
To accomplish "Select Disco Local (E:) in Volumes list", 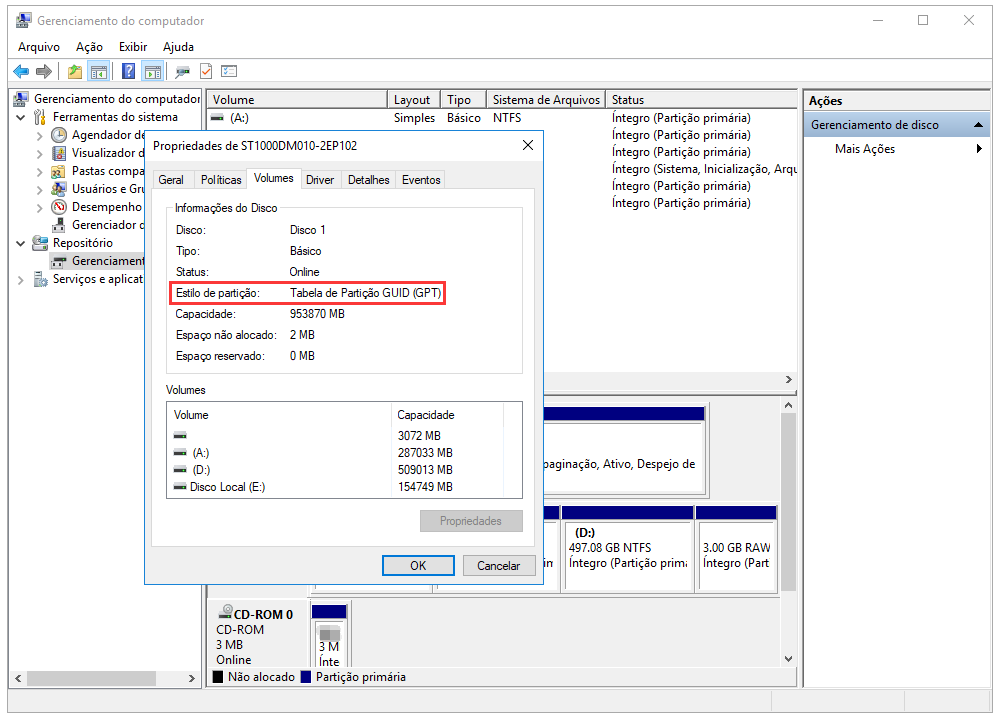I will pos(229,487).
